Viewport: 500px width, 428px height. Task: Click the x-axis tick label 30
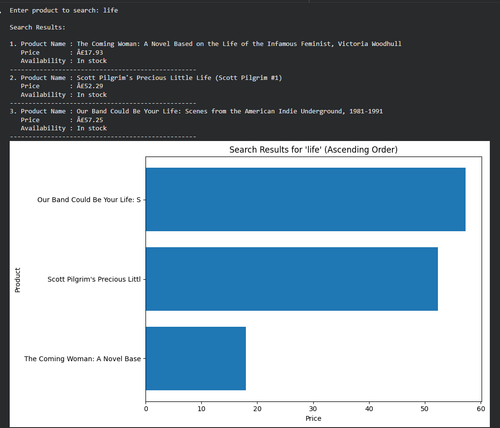tap(313, 409)
